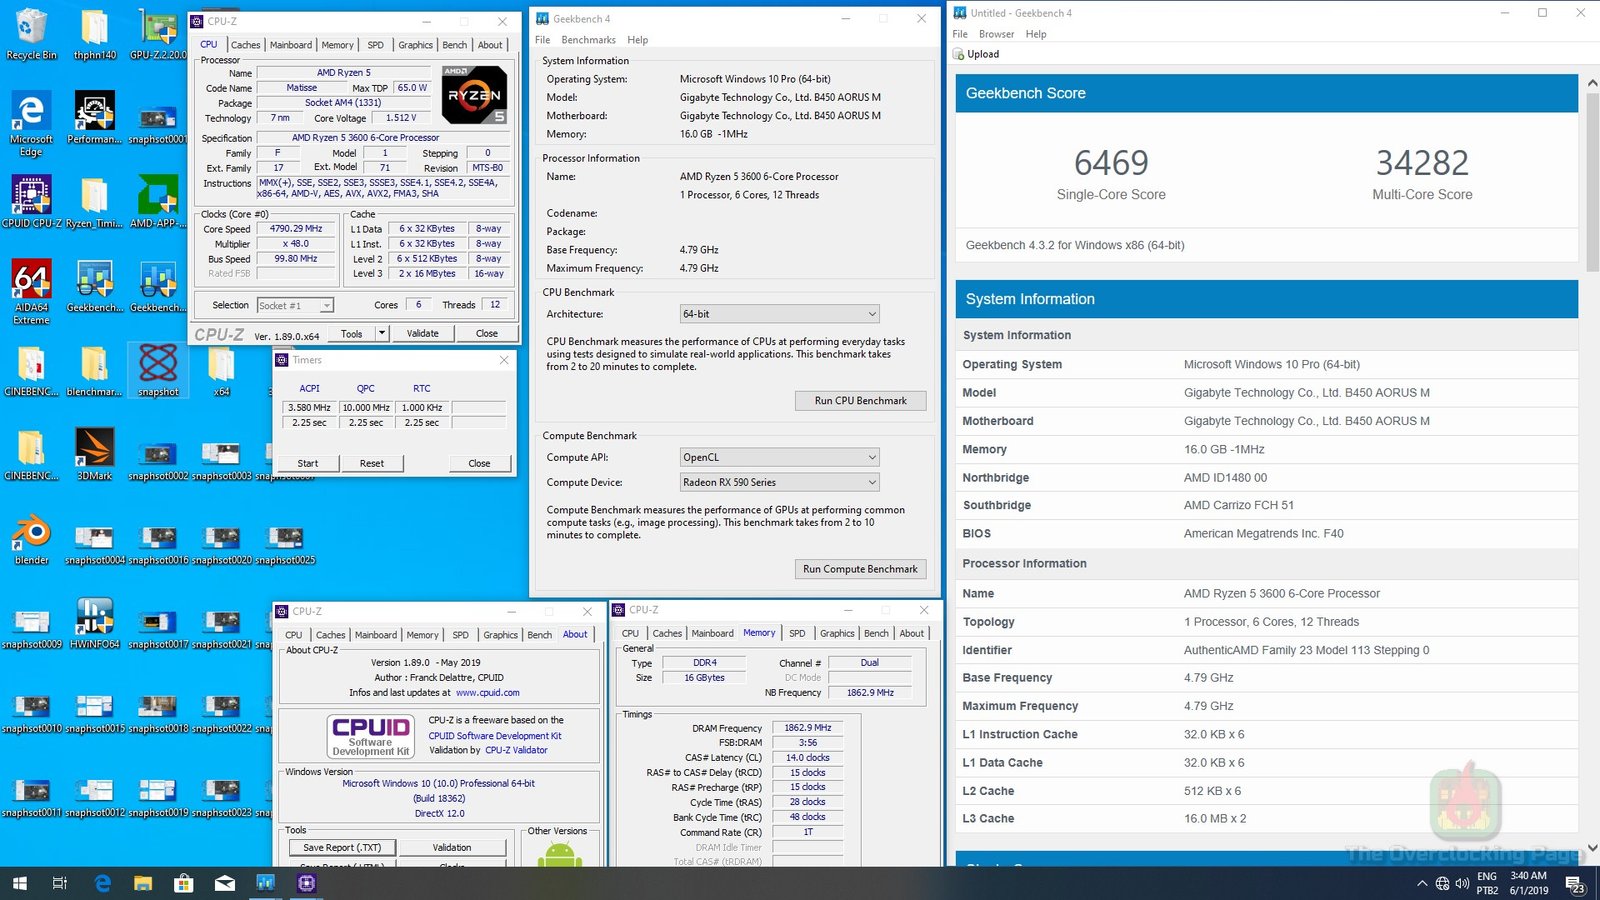1600x900 pixels.
Task: Switch to the SPD tab in CPU-Z
Action: coord(377,44)
